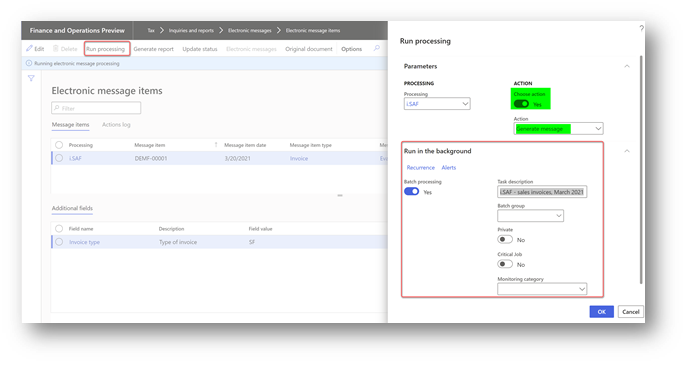Open the i.SAF processing link
The width and height of the screenshot is (687, 365).
coord(75,159)
